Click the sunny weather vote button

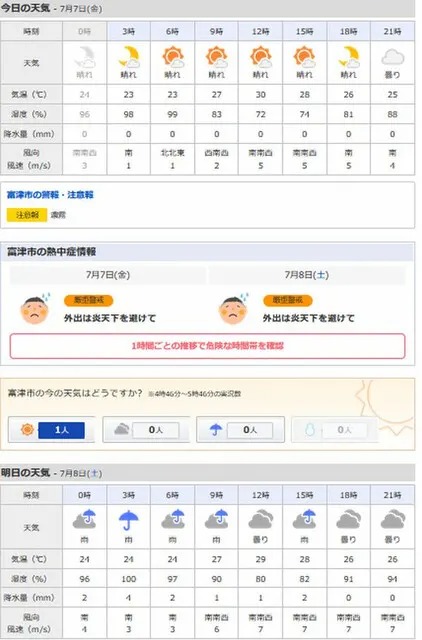[x=51, y=429]
